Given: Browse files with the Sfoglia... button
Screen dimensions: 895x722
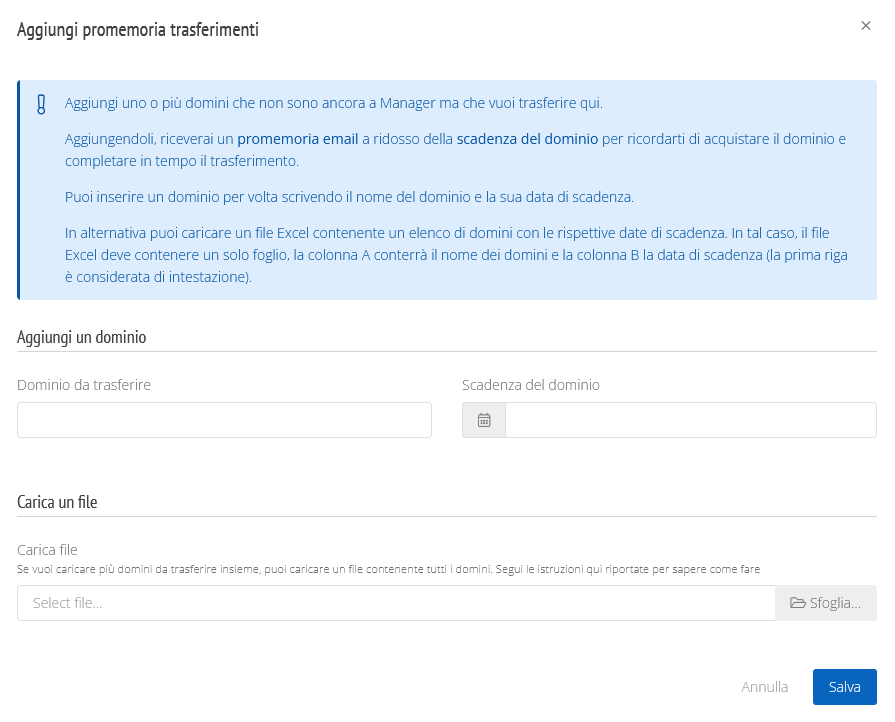Looking at the screenshot, I should click(x=826, y=603).
